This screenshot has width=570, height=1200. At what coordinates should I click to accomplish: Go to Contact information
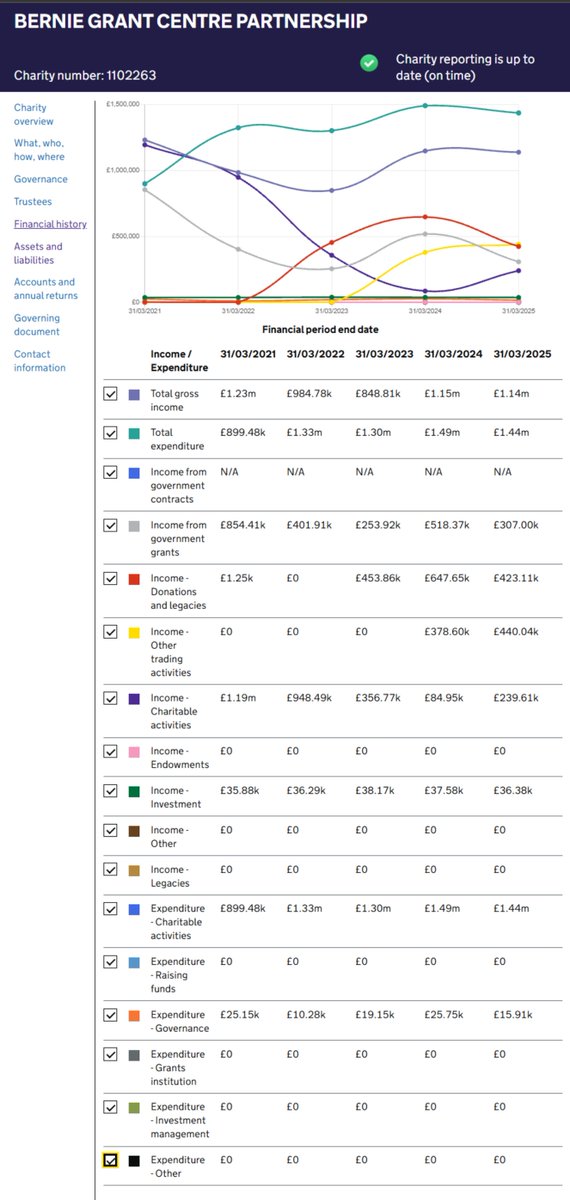coord(40,361)
